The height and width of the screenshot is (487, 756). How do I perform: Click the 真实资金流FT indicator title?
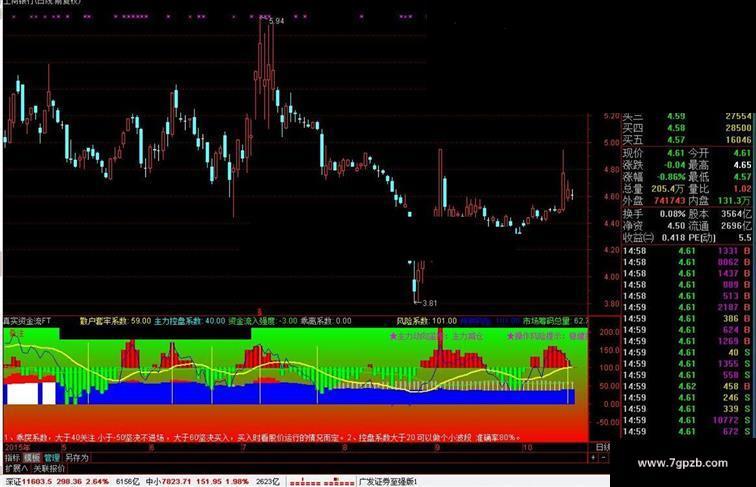27,321
